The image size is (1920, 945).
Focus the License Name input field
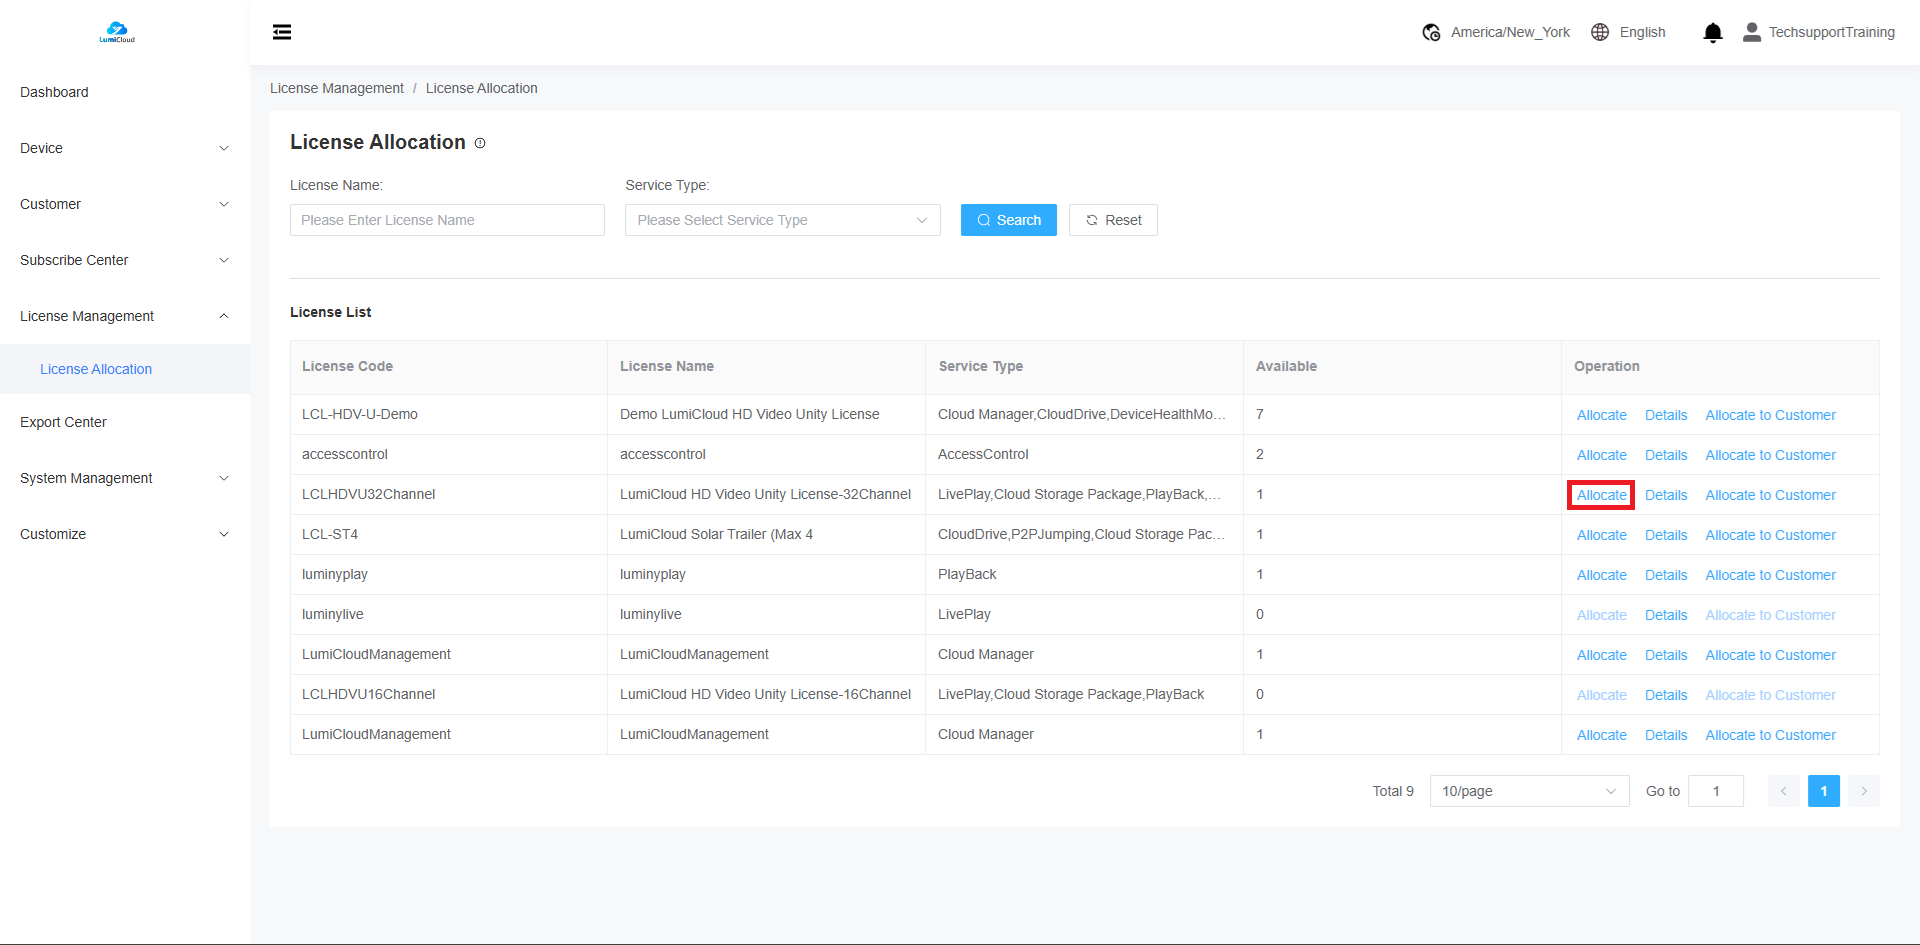(447, 220)
